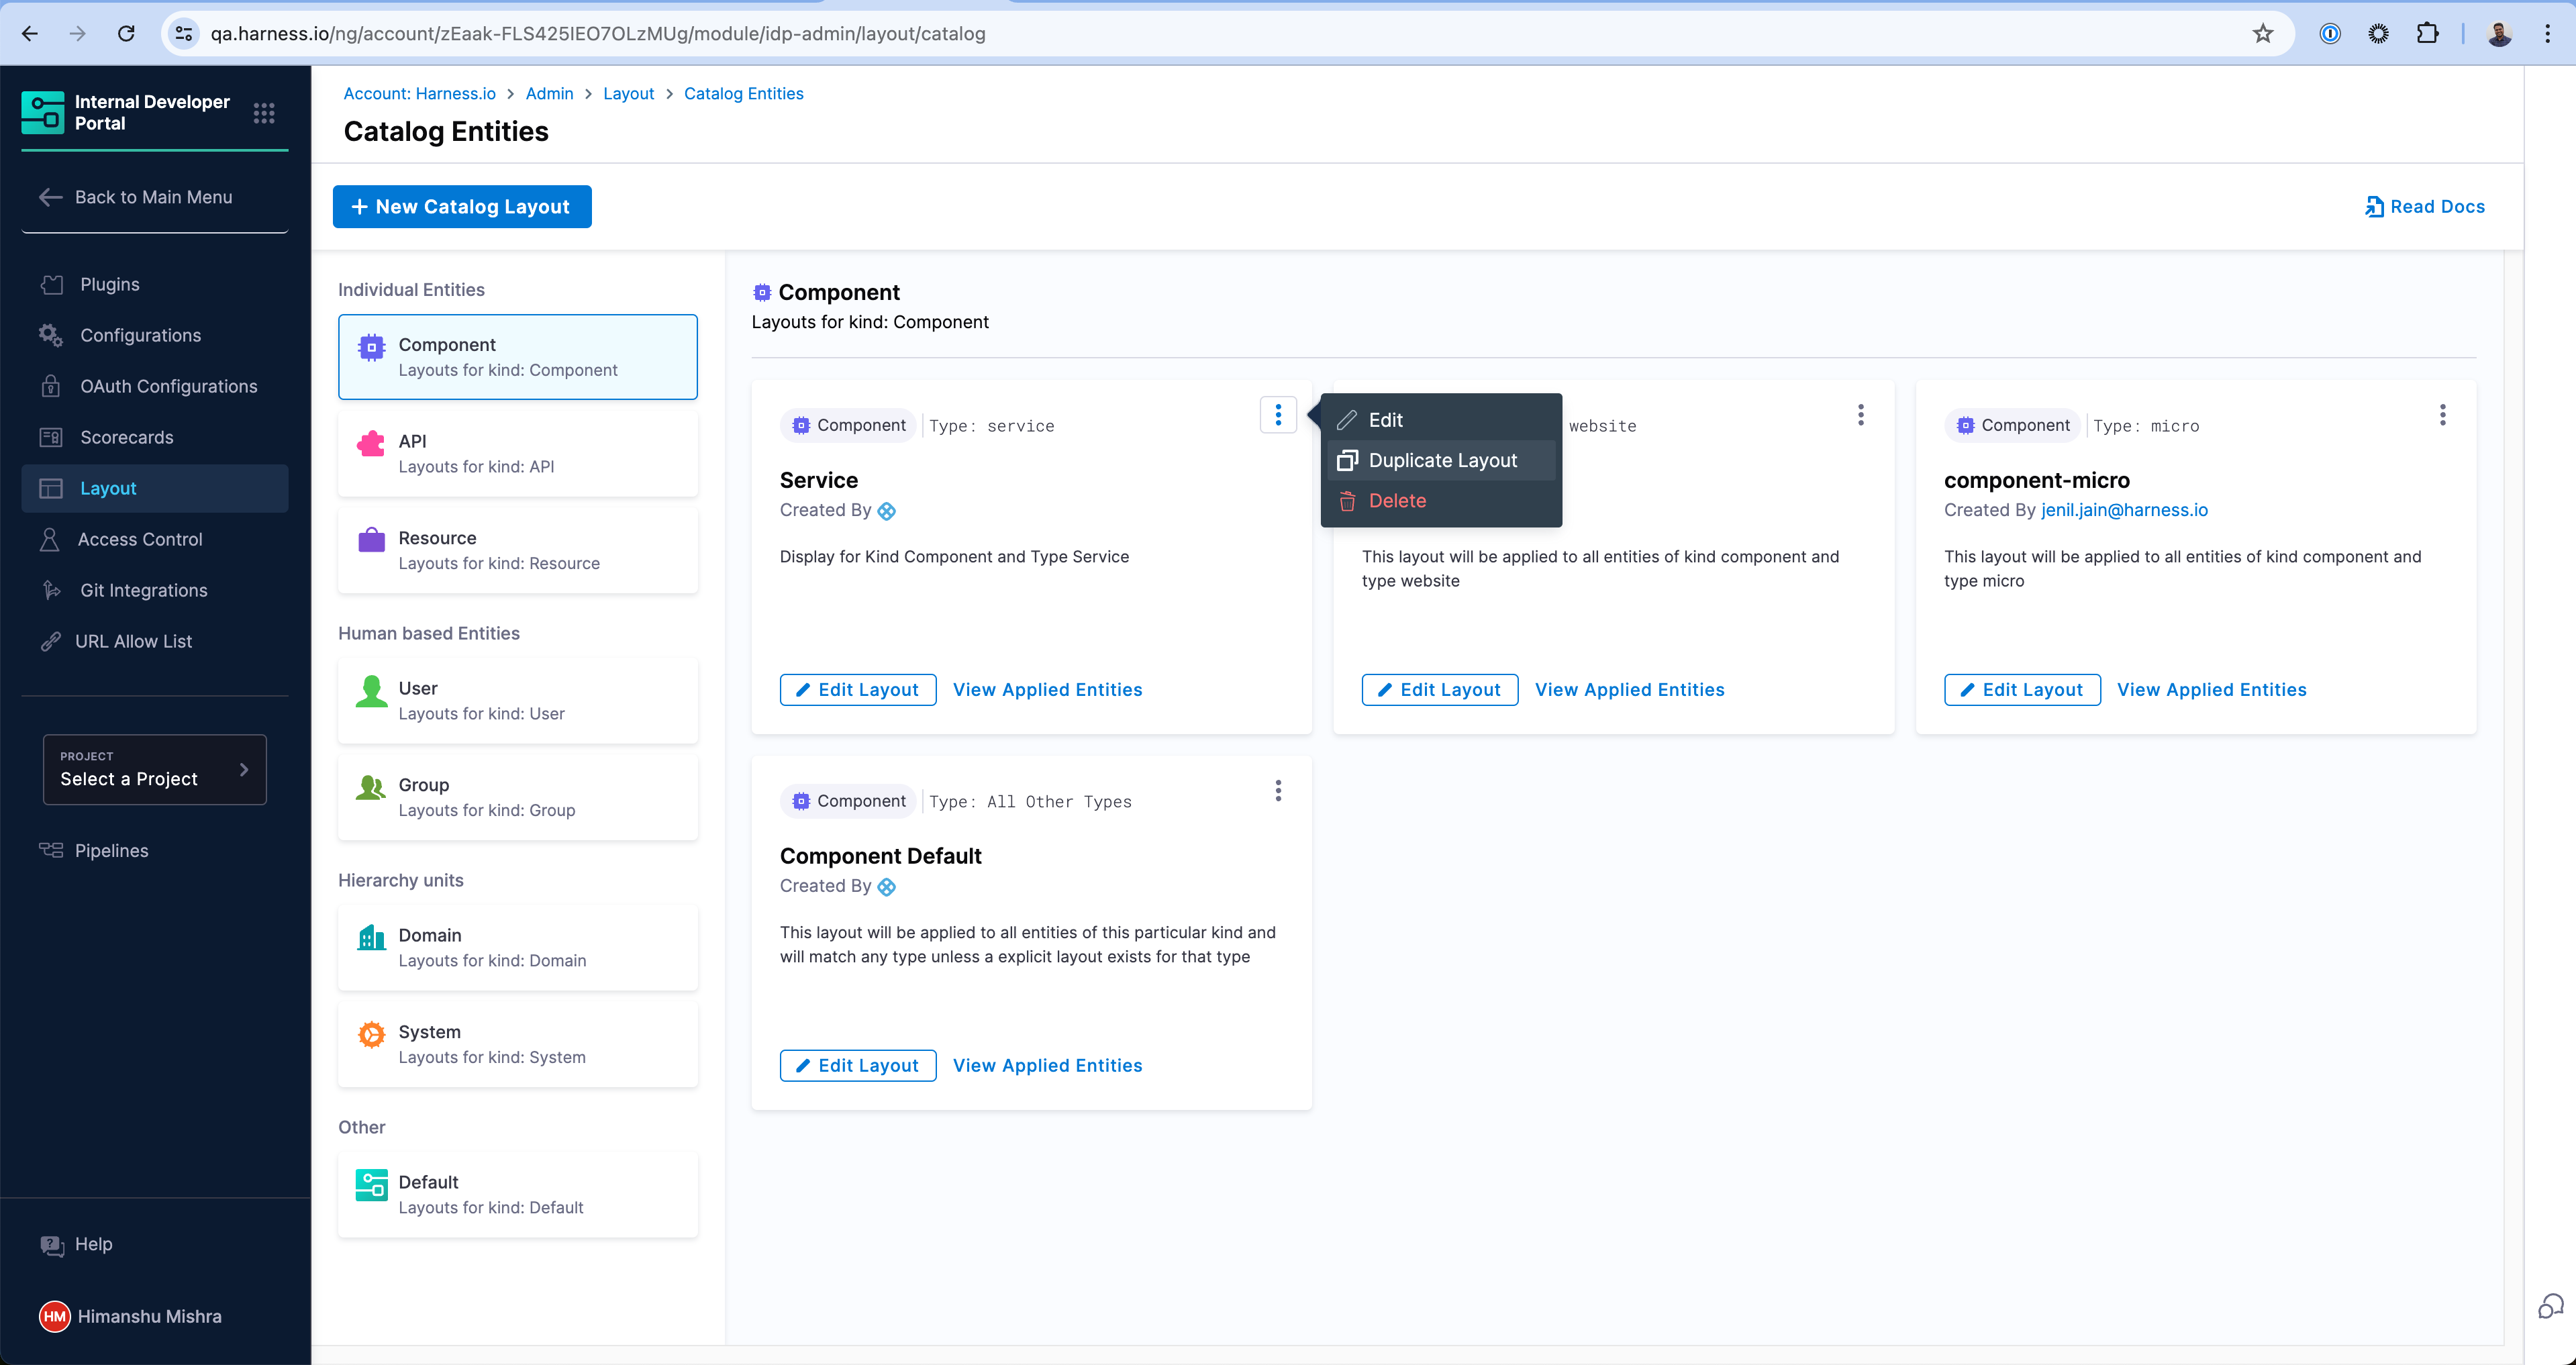Viewport: 2576px width, 1365px height.
Task: Click Edit in the context menu
Action: [1385, 420]
